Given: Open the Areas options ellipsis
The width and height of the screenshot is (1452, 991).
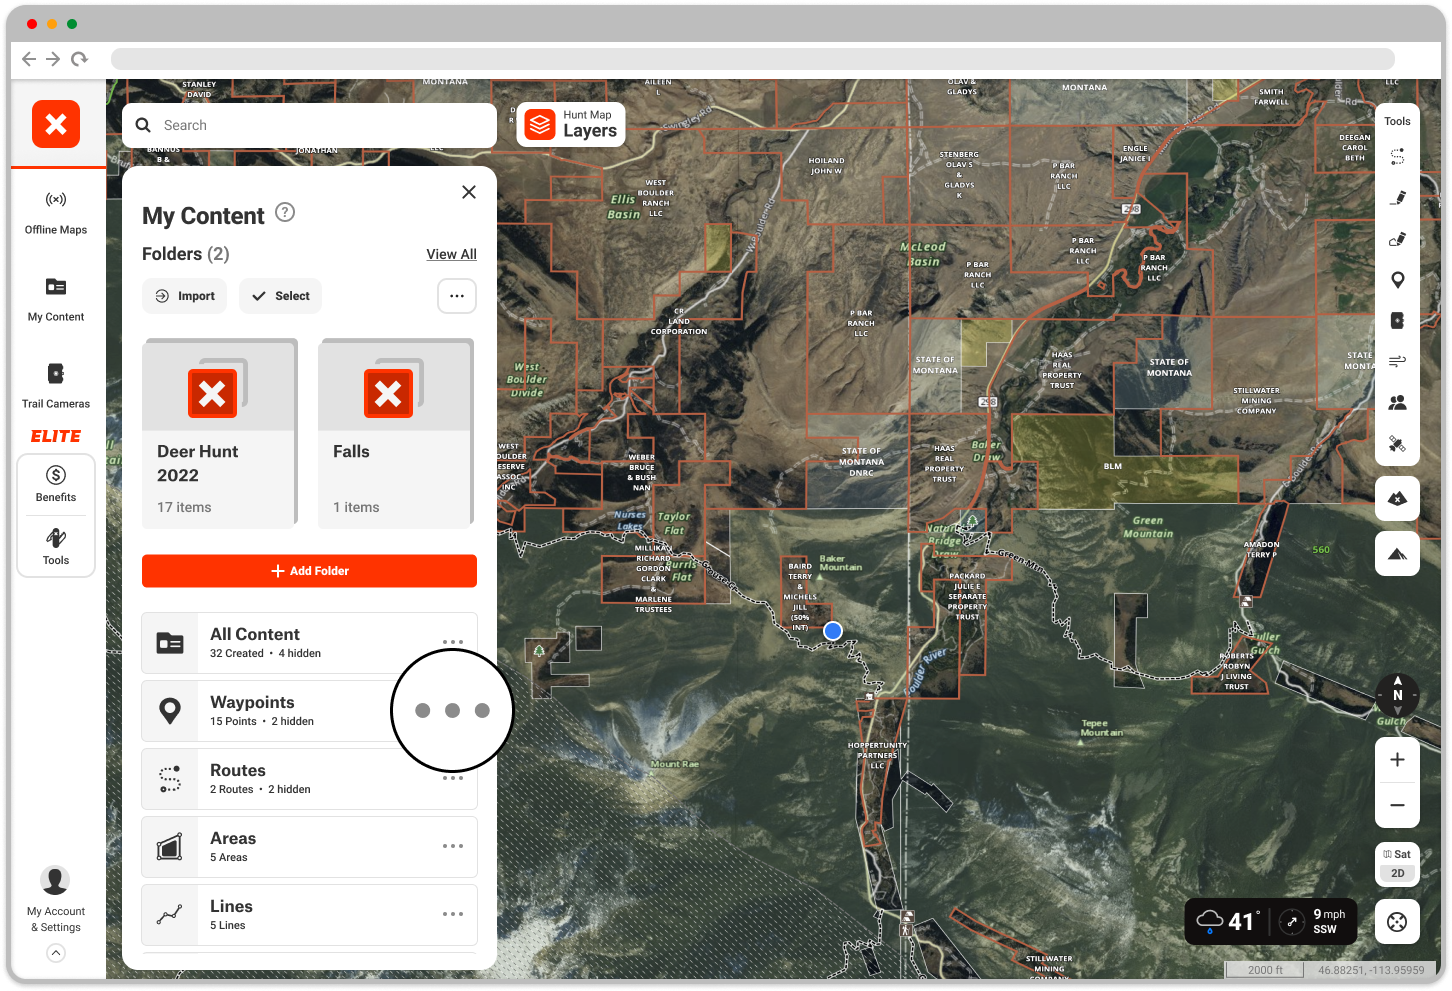Looking at the screenshot, I should 453,846.
